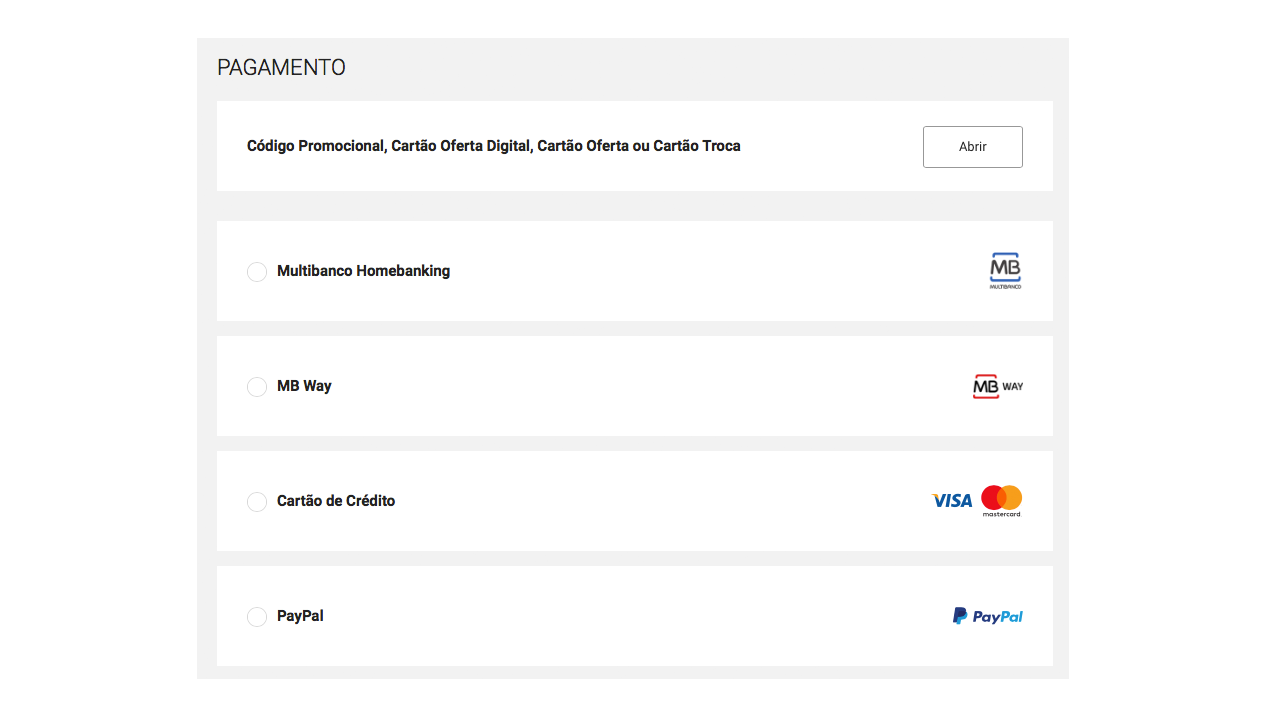
Task: Select Multibanco Homebanking radio button
Action: coord(257,272)
